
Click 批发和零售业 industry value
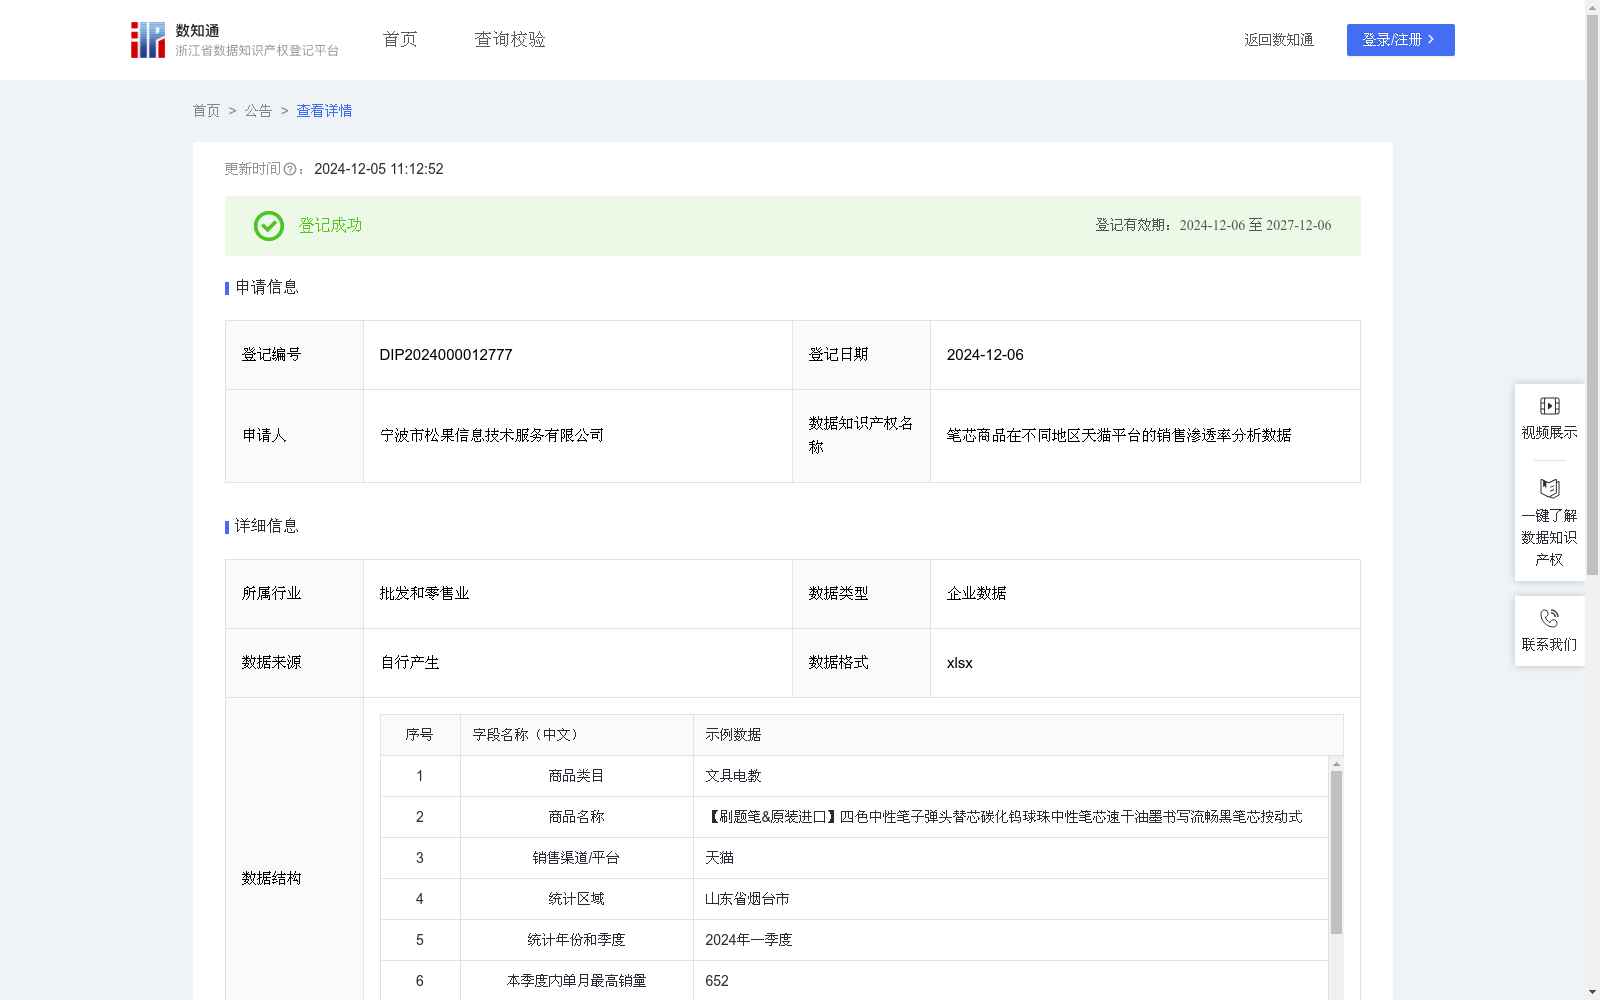click(424, 594)
